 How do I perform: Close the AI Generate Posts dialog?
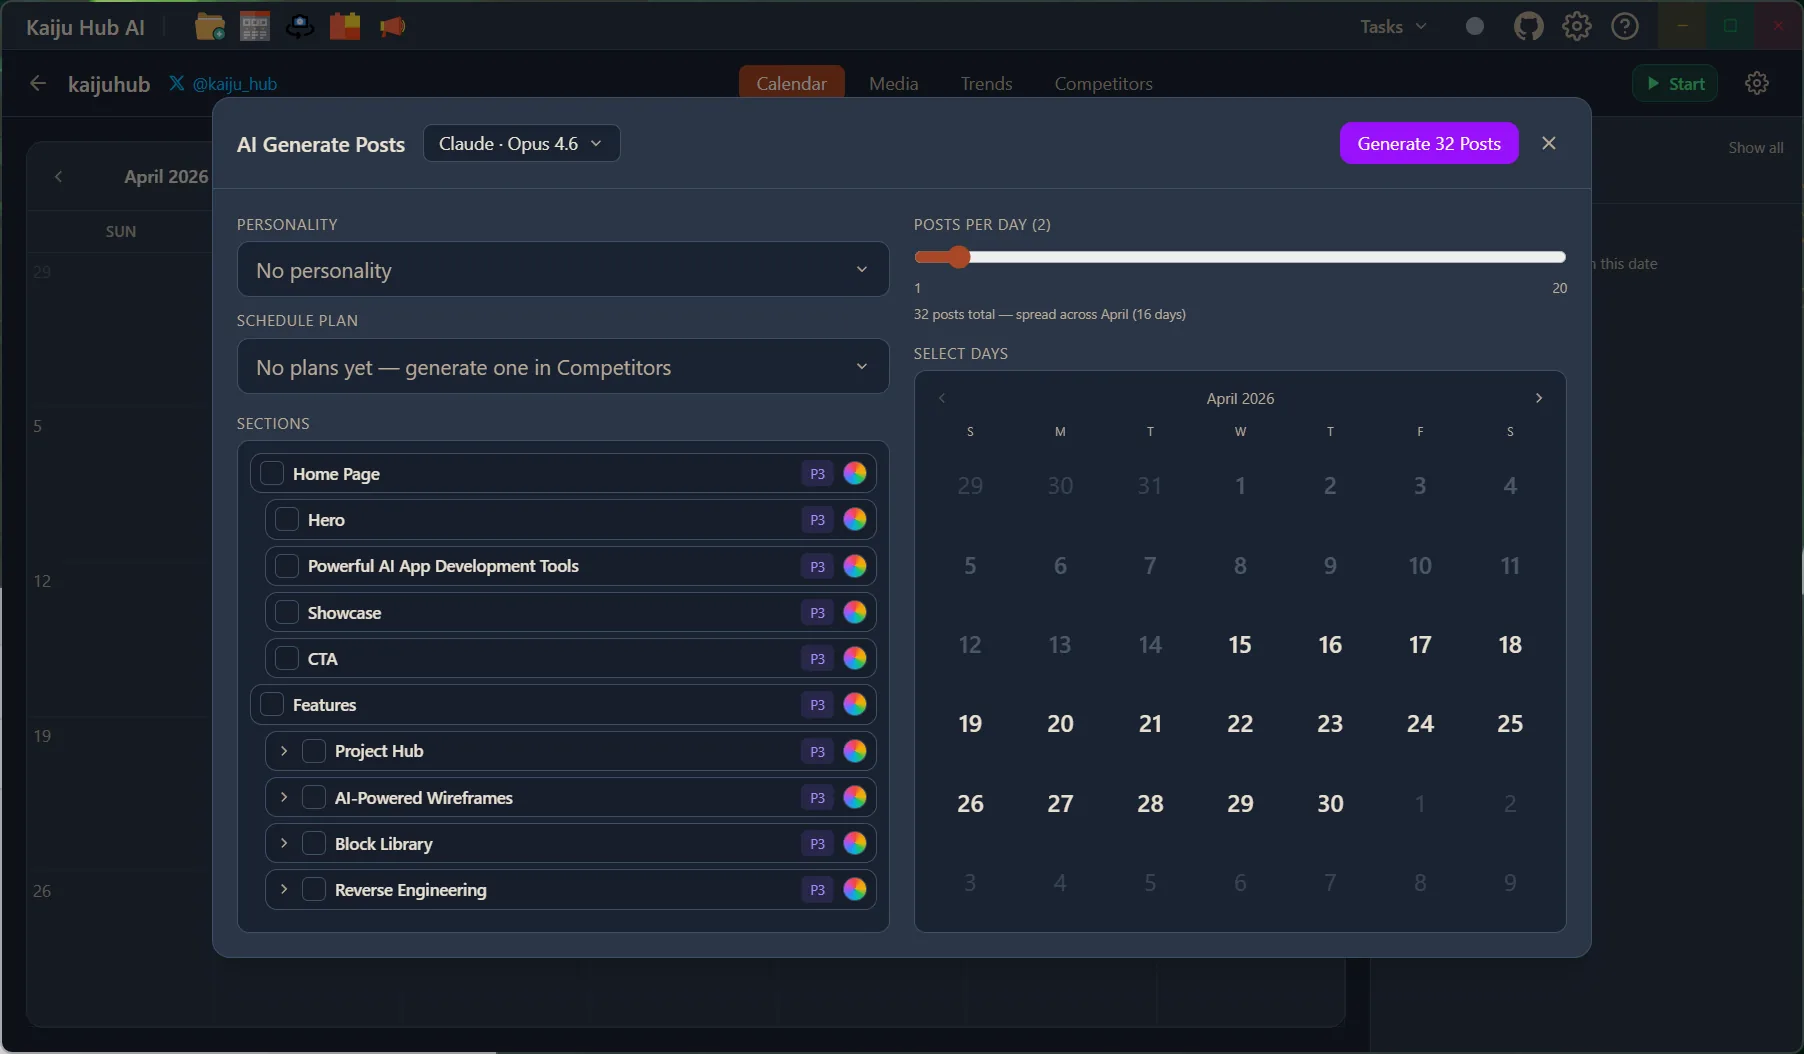point(1549,143)
